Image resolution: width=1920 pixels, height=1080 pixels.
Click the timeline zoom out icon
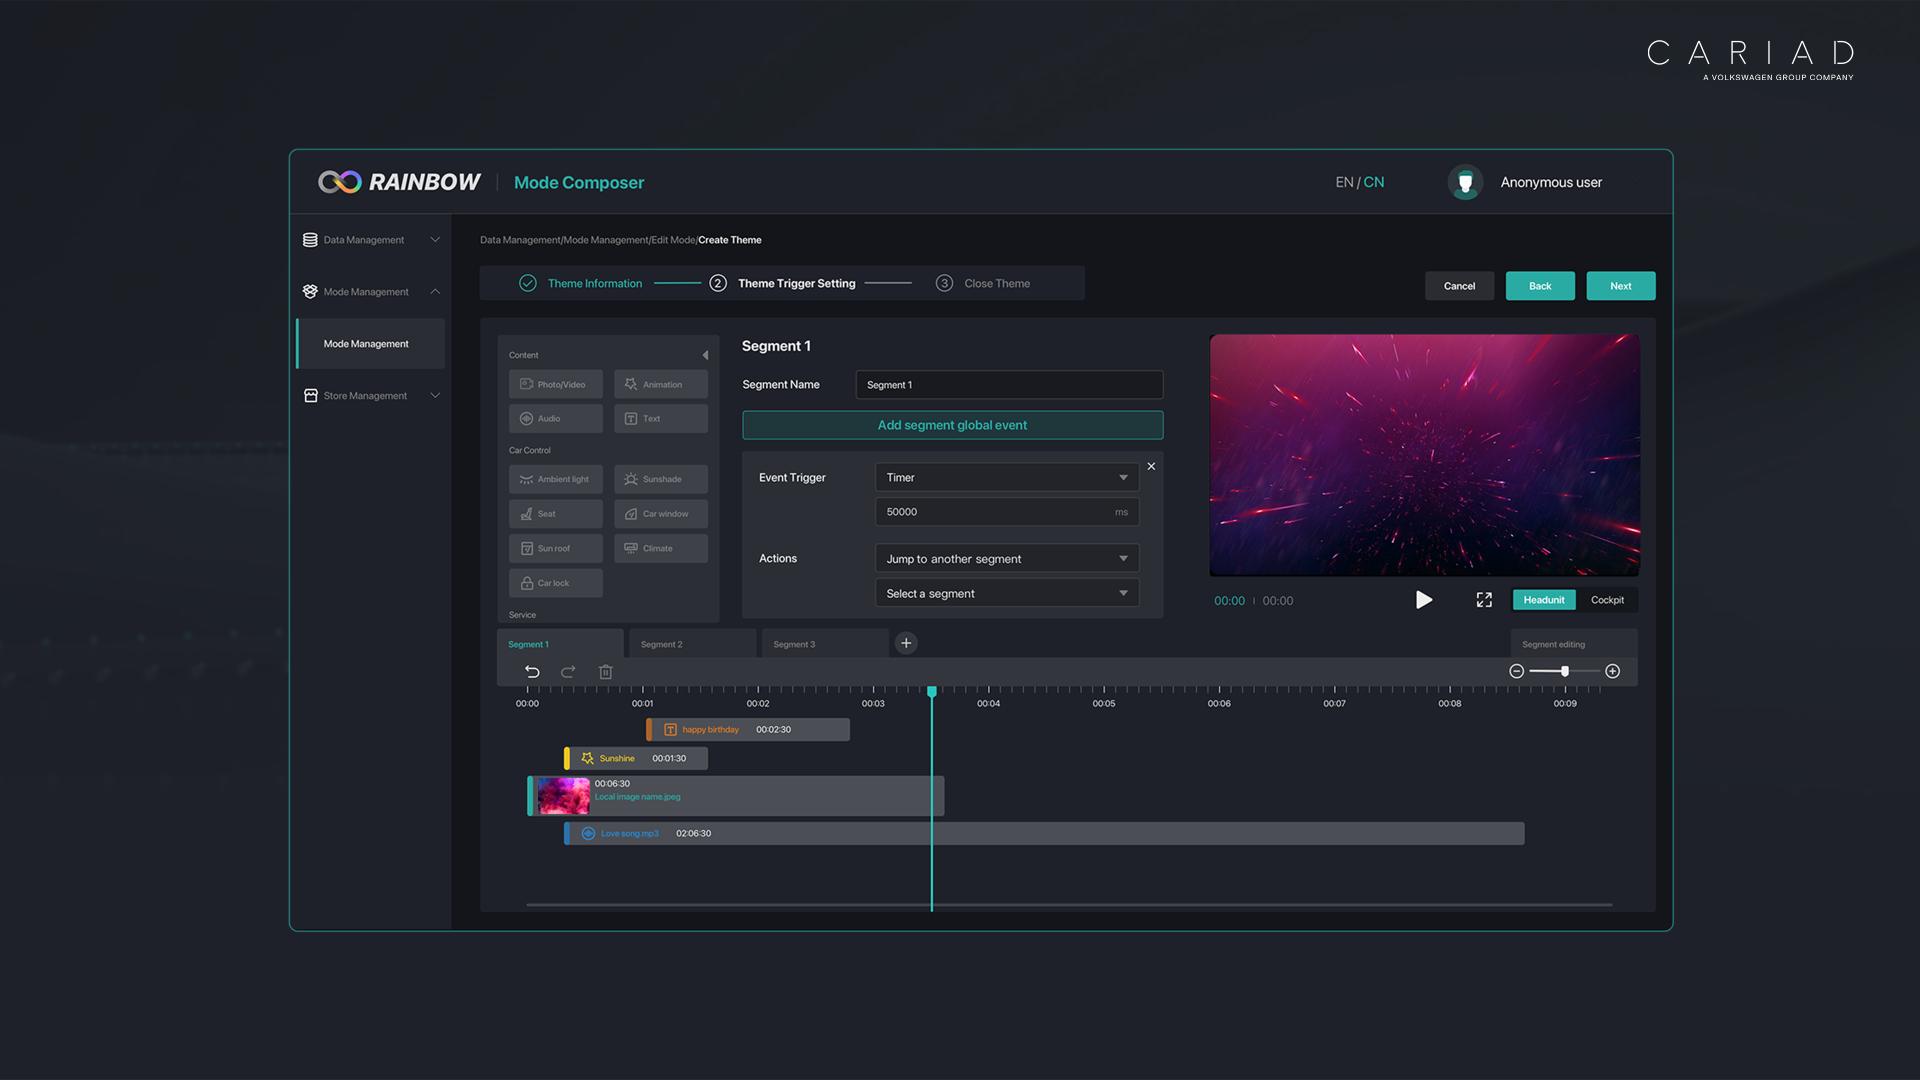[x=1516, y=671]
